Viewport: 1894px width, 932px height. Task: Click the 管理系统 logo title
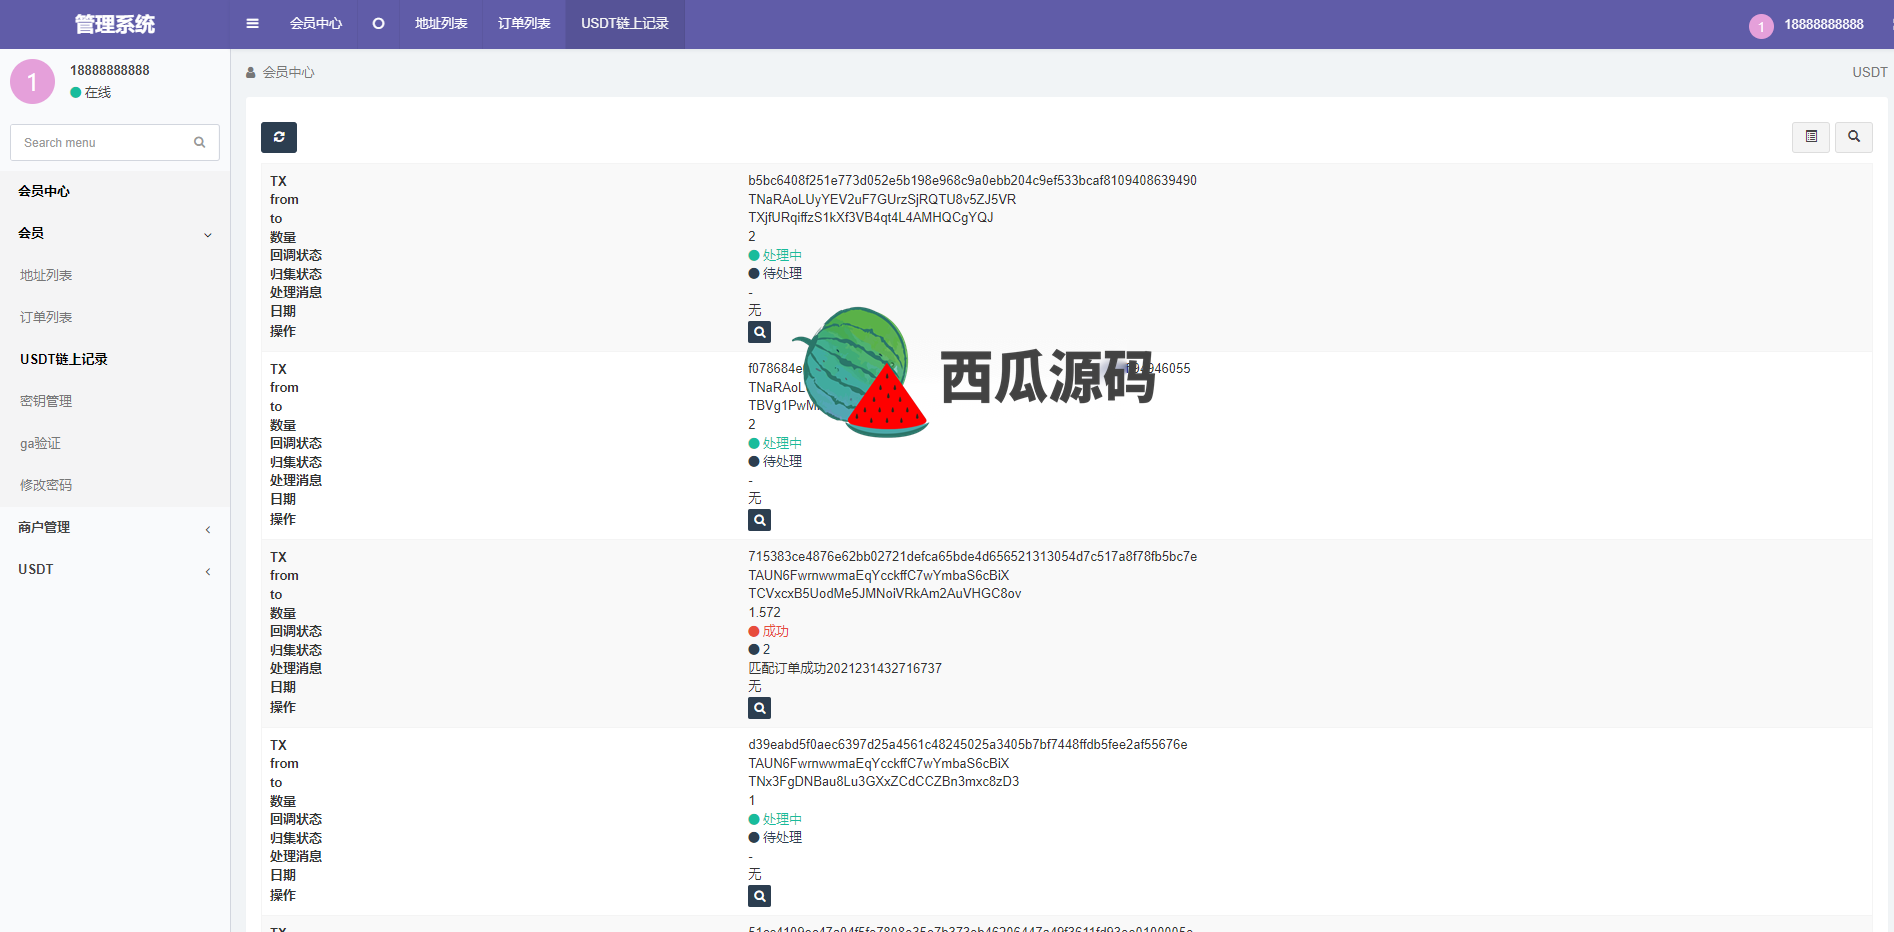pyautogui.click(x=115, y=24)
